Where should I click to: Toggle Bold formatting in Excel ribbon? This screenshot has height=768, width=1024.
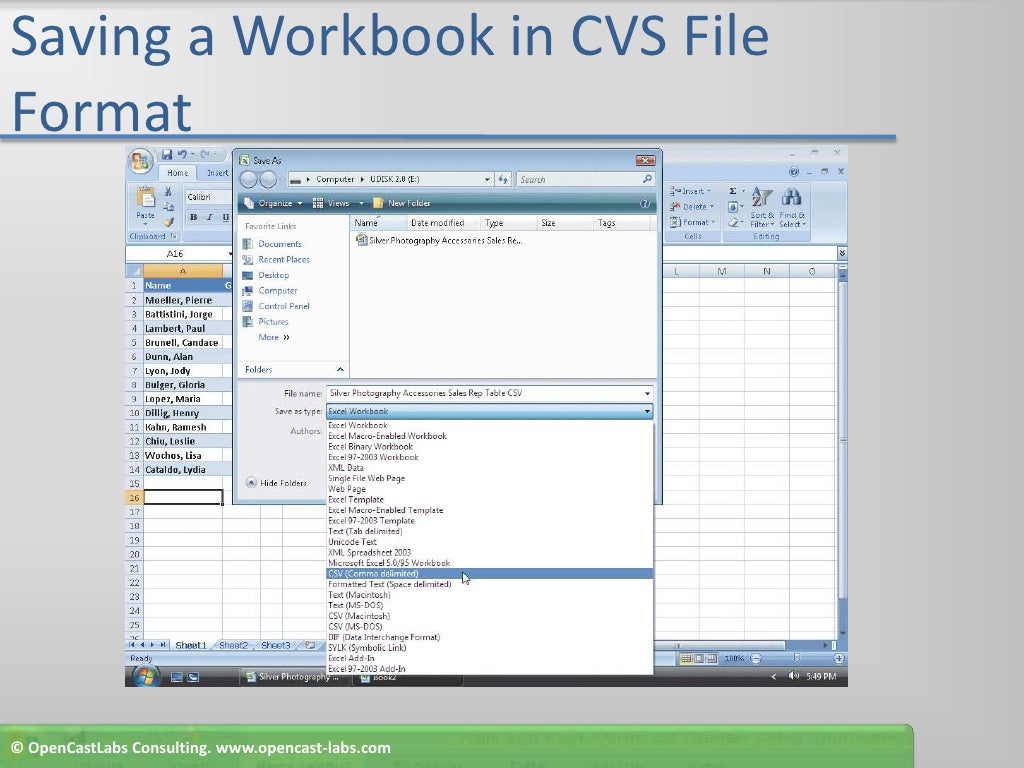pos(193,217)
